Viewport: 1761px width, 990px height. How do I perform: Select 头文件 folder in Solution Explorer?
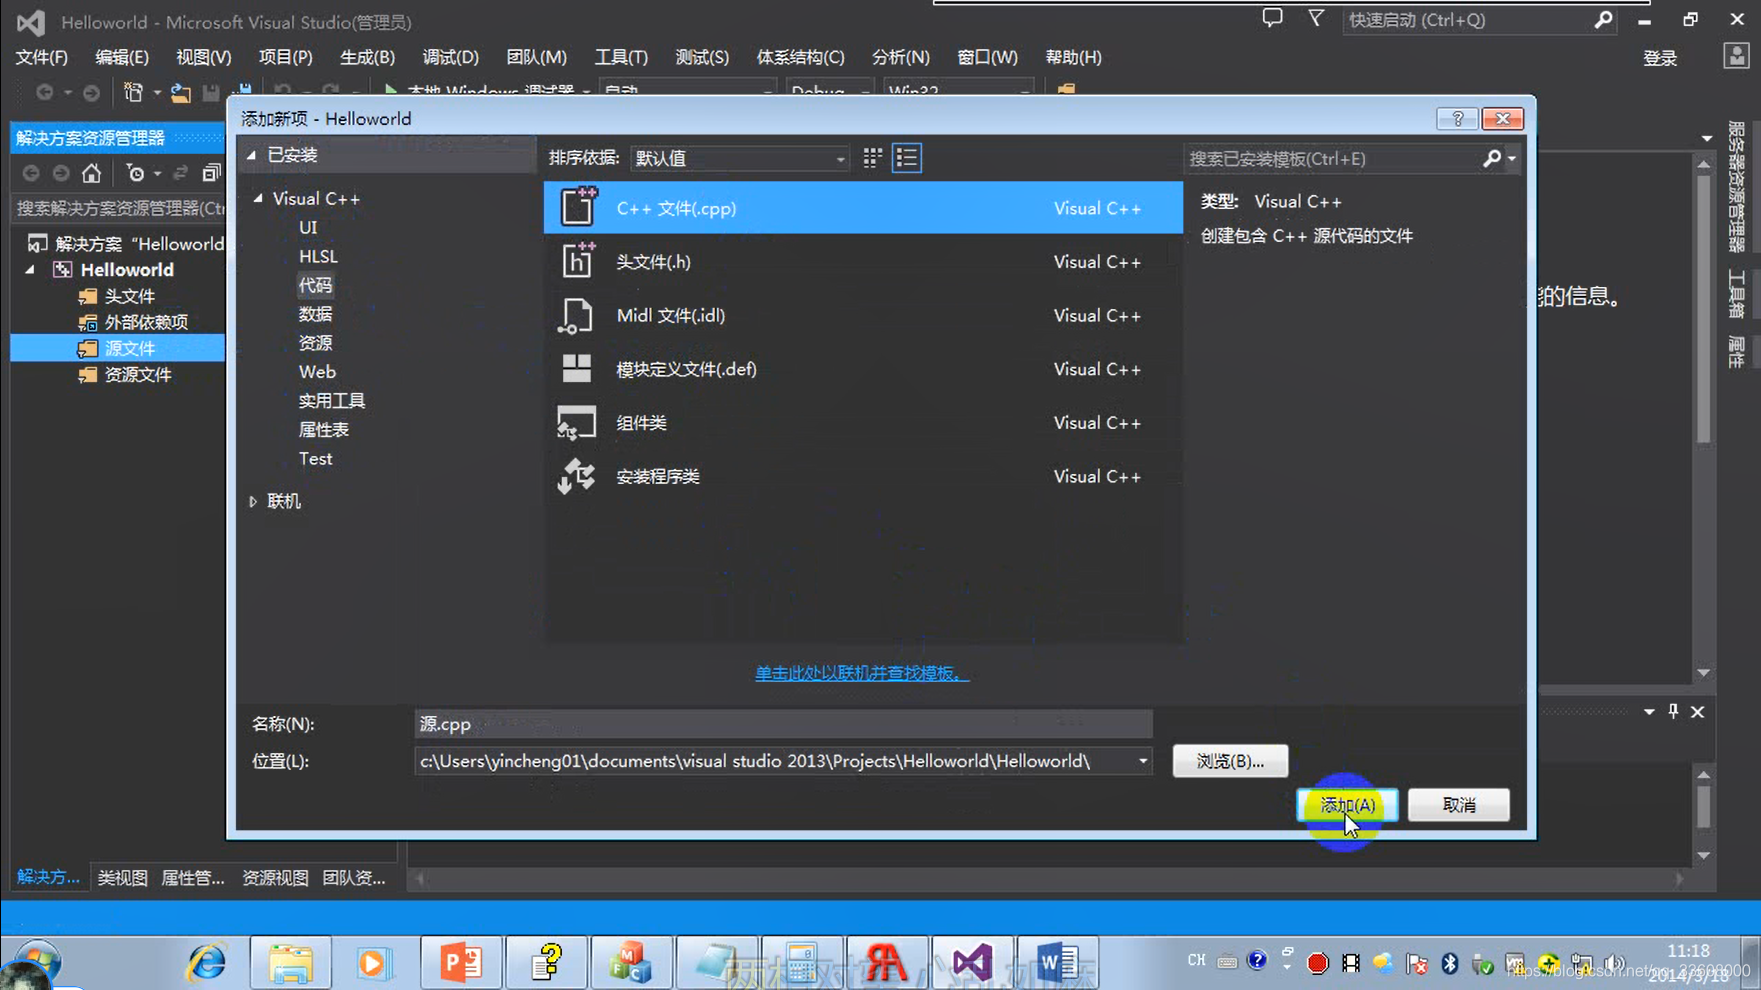point(130,296)
